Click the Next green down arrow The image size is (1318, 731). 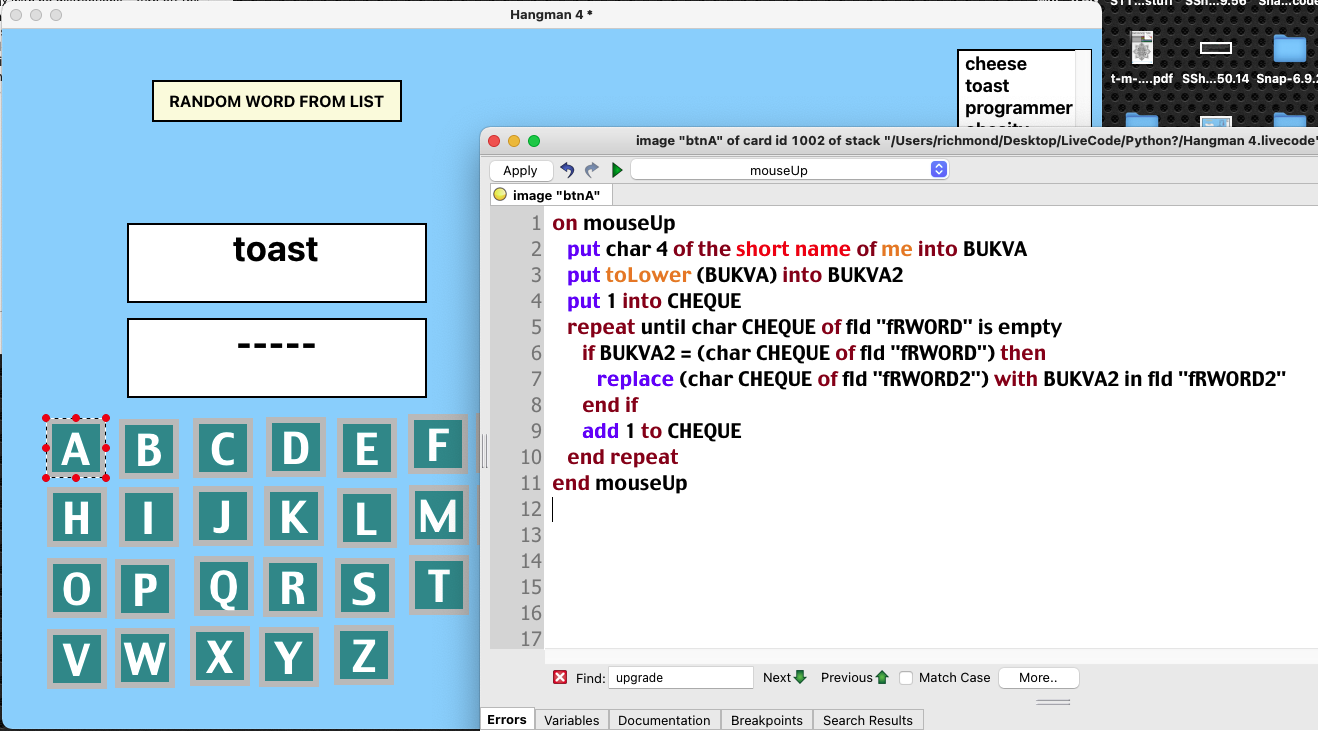[x=800, y=677]
